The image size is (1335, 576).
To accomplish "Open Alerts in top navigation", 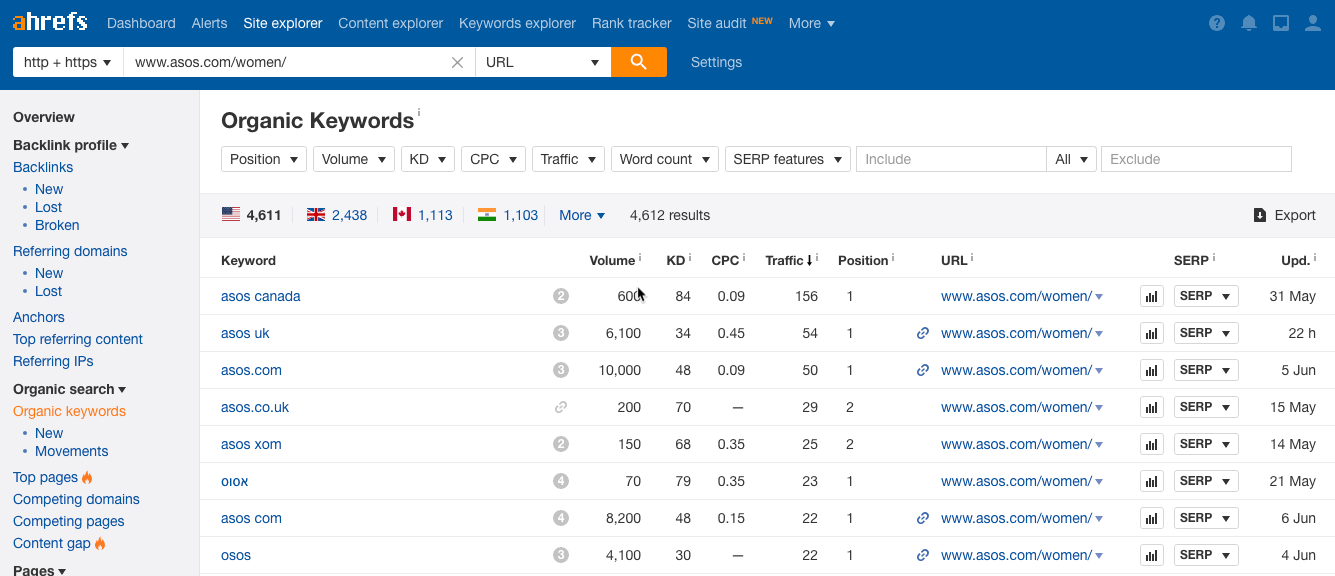I will [x=209, y=23].
